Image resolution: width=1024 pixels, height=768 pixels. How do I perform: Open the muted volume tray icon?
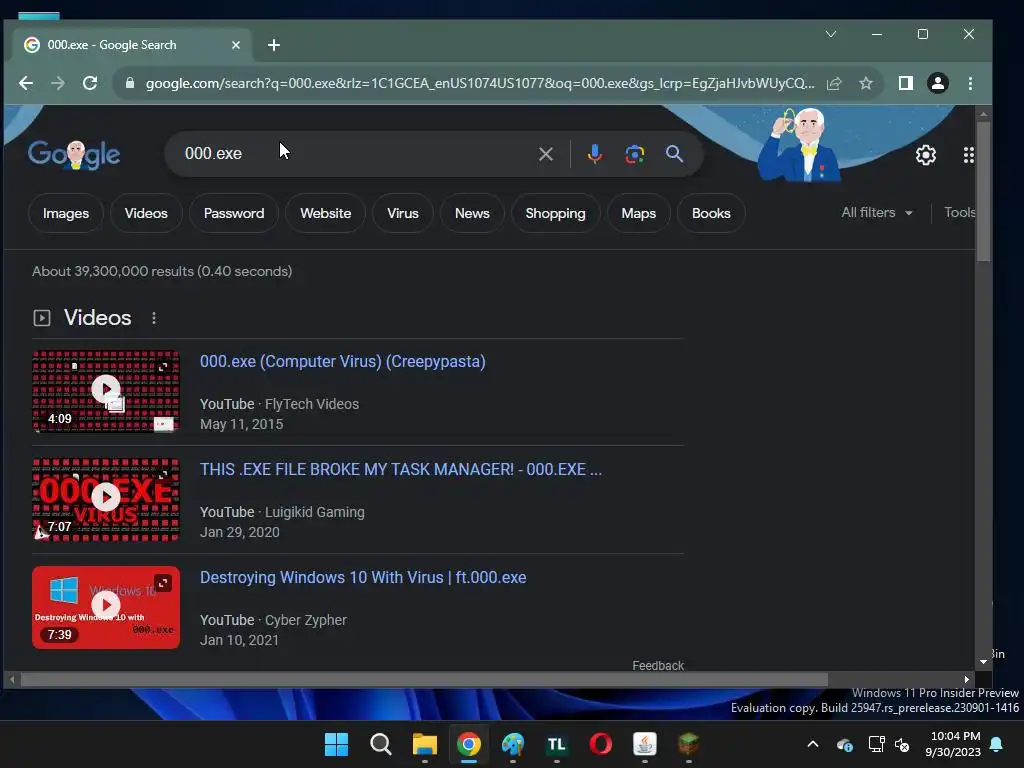903,744
